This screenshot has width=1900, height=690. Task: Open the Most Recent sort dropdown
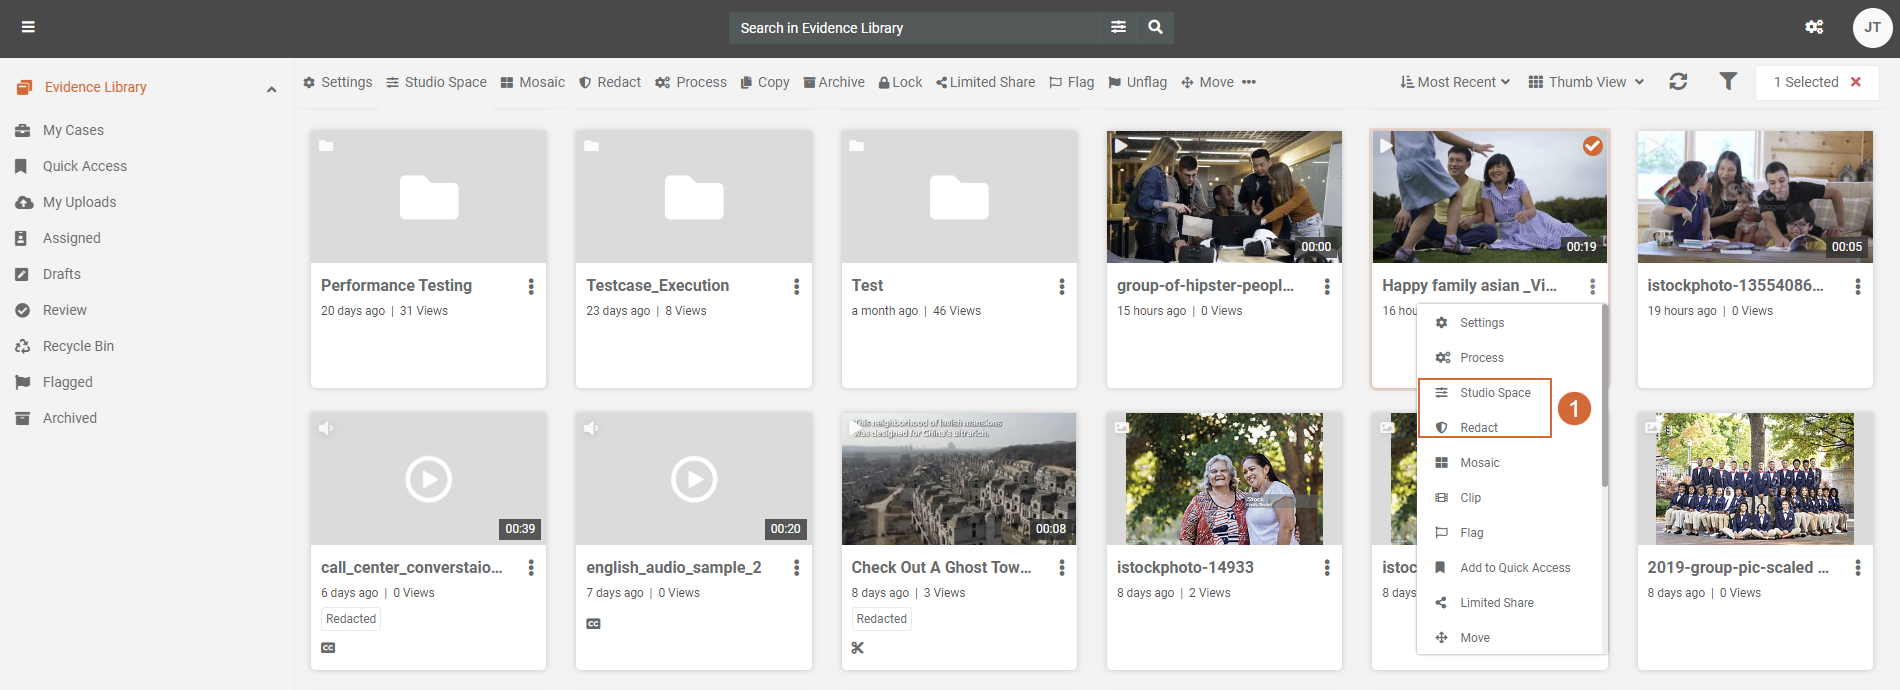click(1455, 82)
